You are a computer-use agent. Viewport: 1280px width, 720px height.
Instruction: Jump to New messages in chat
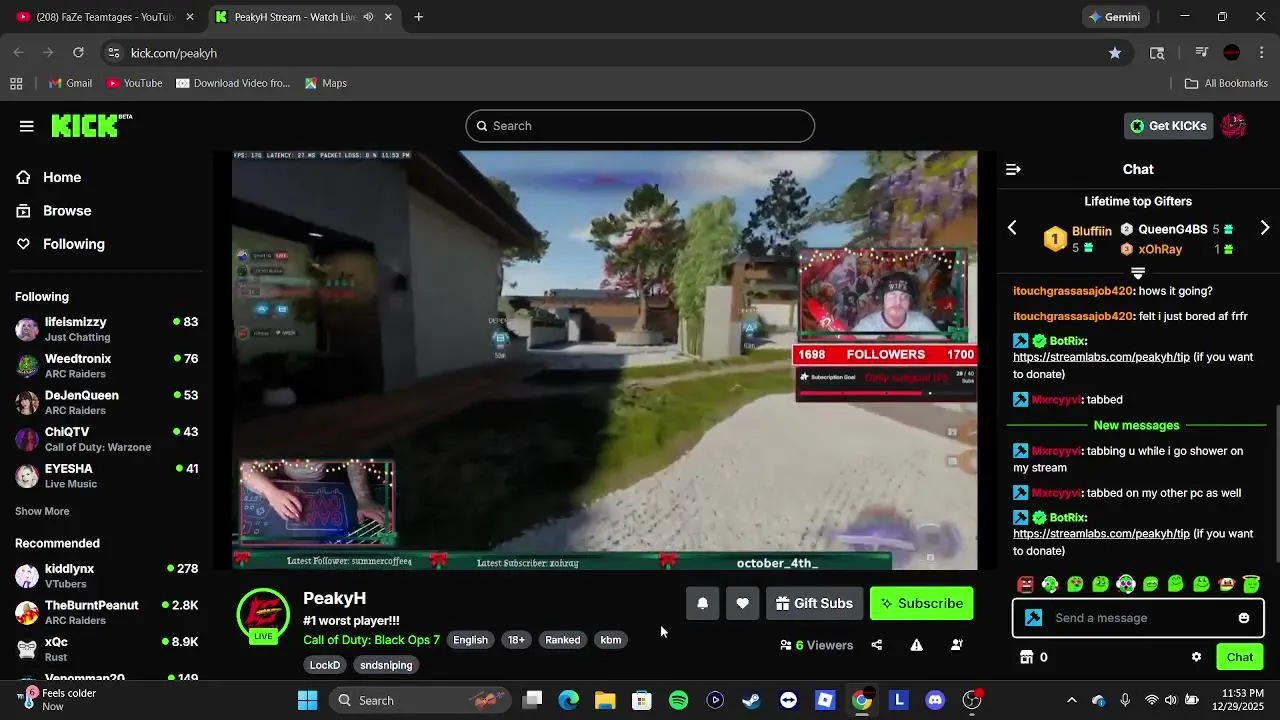pos(1136,426)
